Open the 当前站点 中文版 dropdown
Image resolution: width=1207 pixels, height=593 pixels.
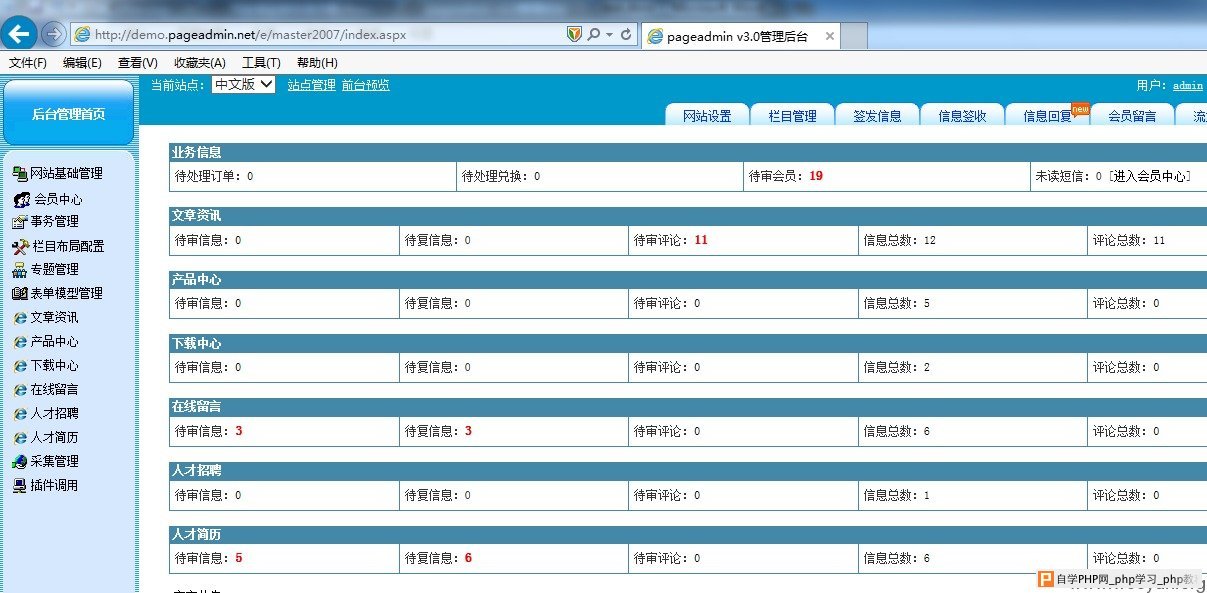tap(243, 85)
